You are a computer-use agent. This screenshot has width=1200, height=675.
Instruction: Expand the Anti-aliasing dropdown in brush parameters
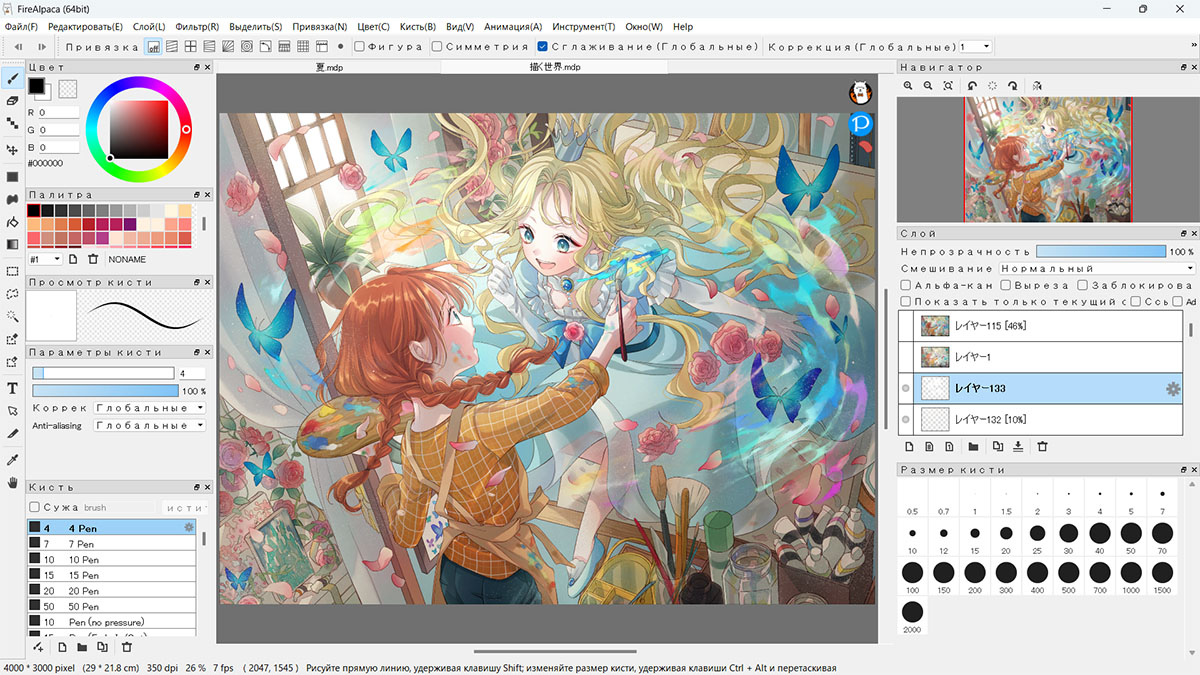[149, 425]
